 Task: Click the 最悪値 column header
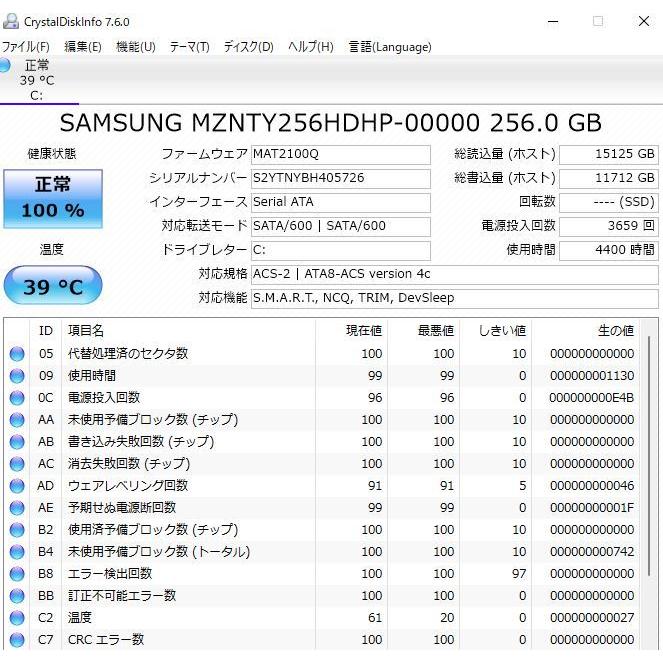(x=423, y=331)
